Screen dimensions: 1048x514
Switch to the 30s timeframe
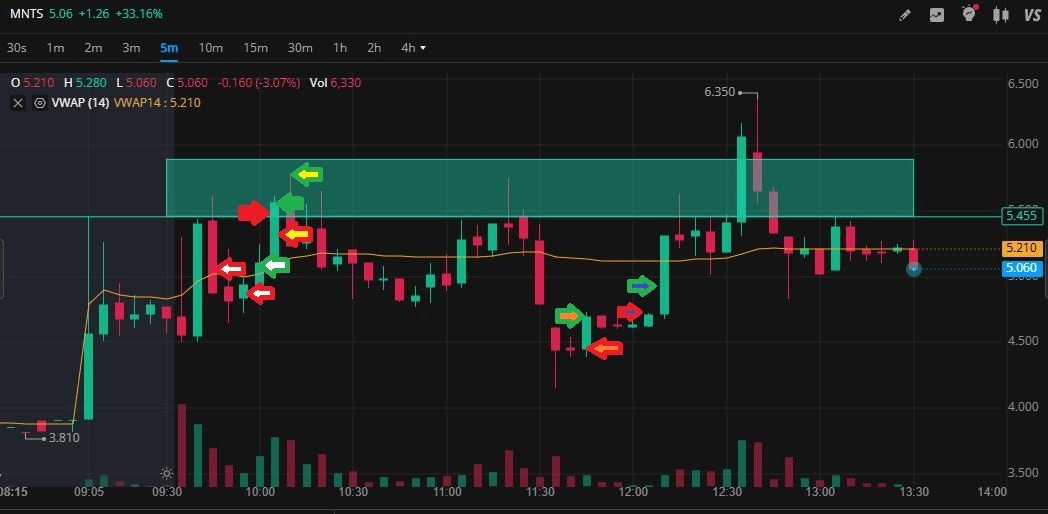coord(17,47)
